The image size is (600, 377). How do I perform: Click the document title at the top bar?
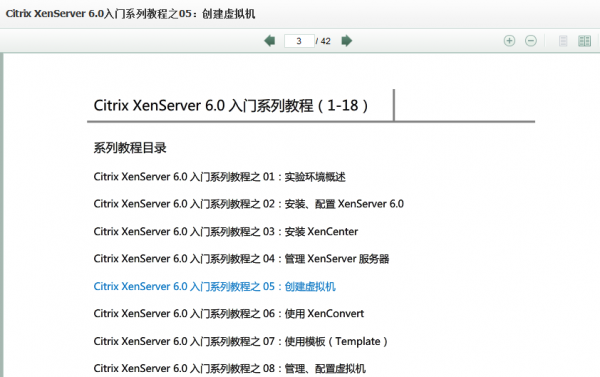(130, 14)
